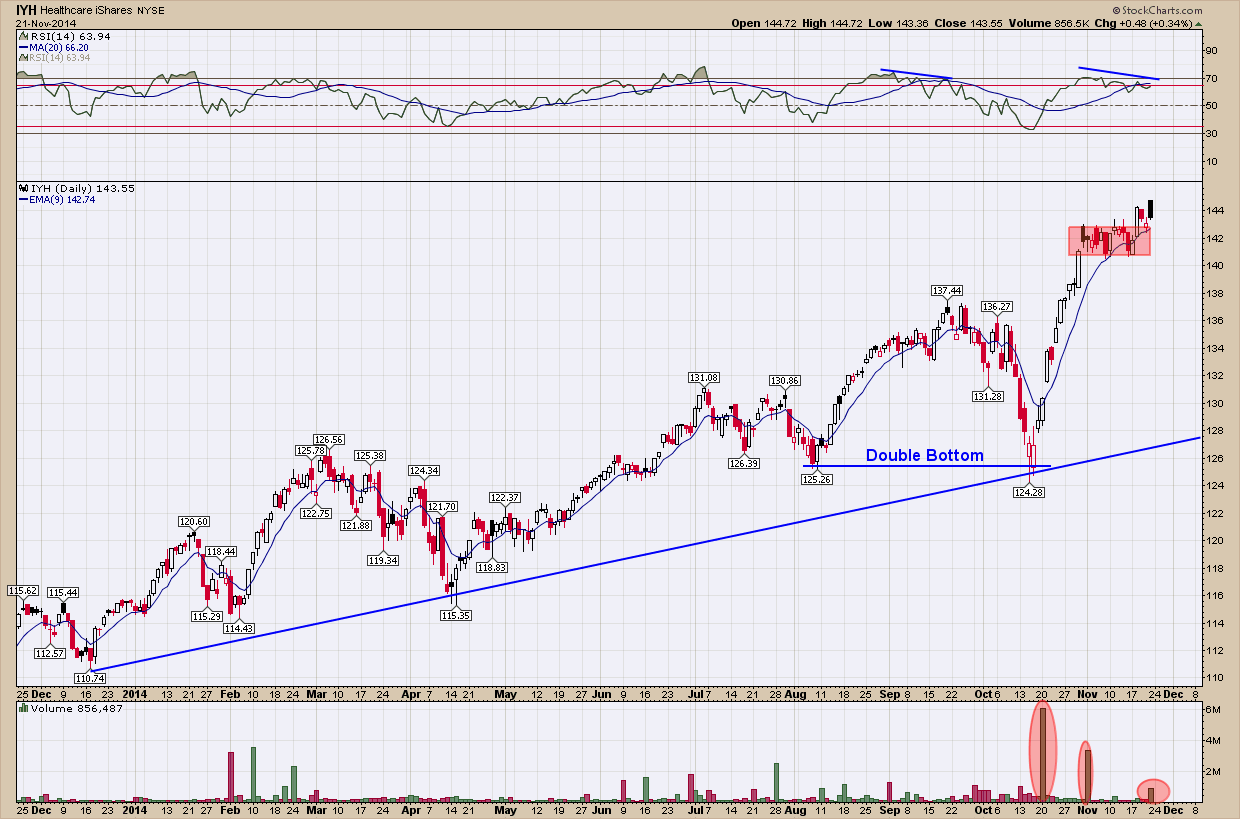Click the 115.35 April low price label
1240x819 pixels.
[454, 615]
